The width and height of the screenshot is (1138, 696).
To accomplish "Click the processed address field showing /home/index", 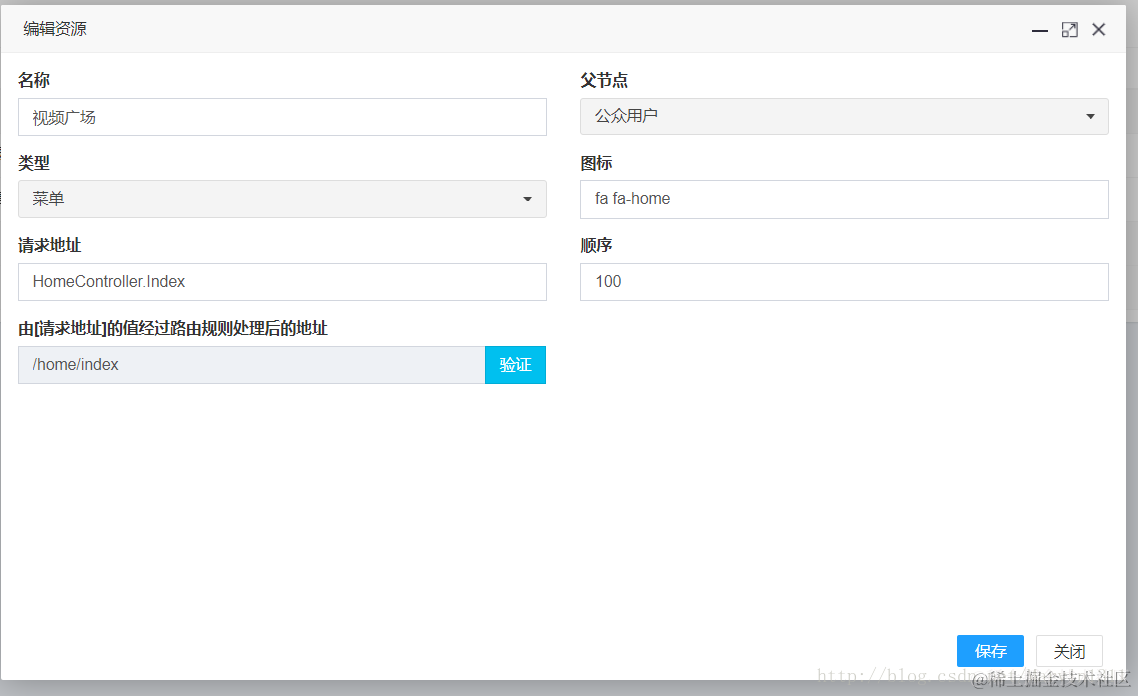I will [x=252, y=364].
